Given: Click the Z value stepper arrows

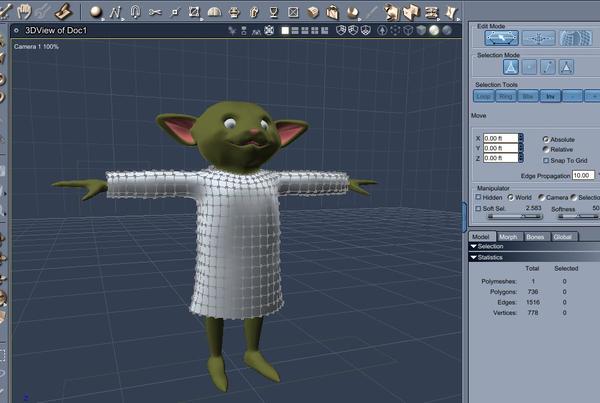Looking at the screenshot, I should tap(521, 158).
